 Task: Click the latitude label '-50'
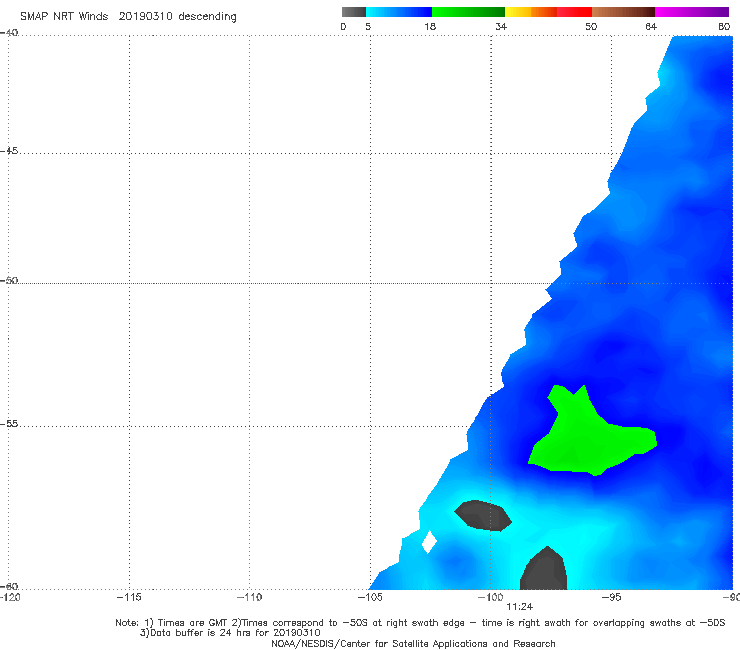(9, 280)
